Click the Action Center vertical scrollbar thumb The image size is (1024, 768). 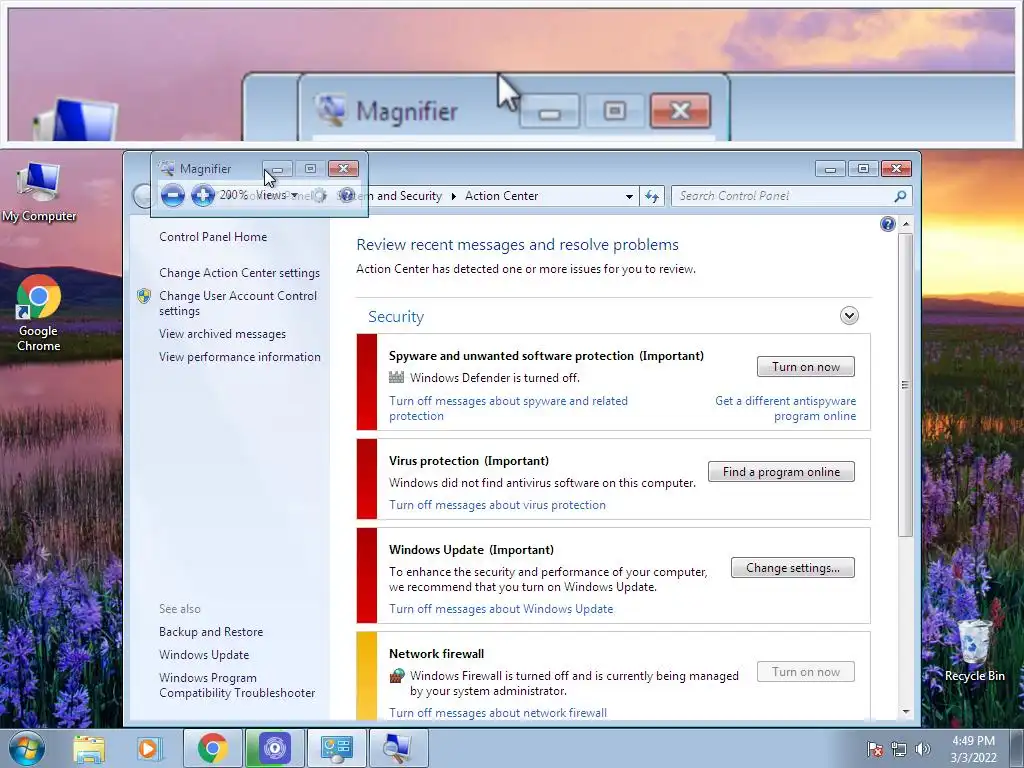coord(906,385)
